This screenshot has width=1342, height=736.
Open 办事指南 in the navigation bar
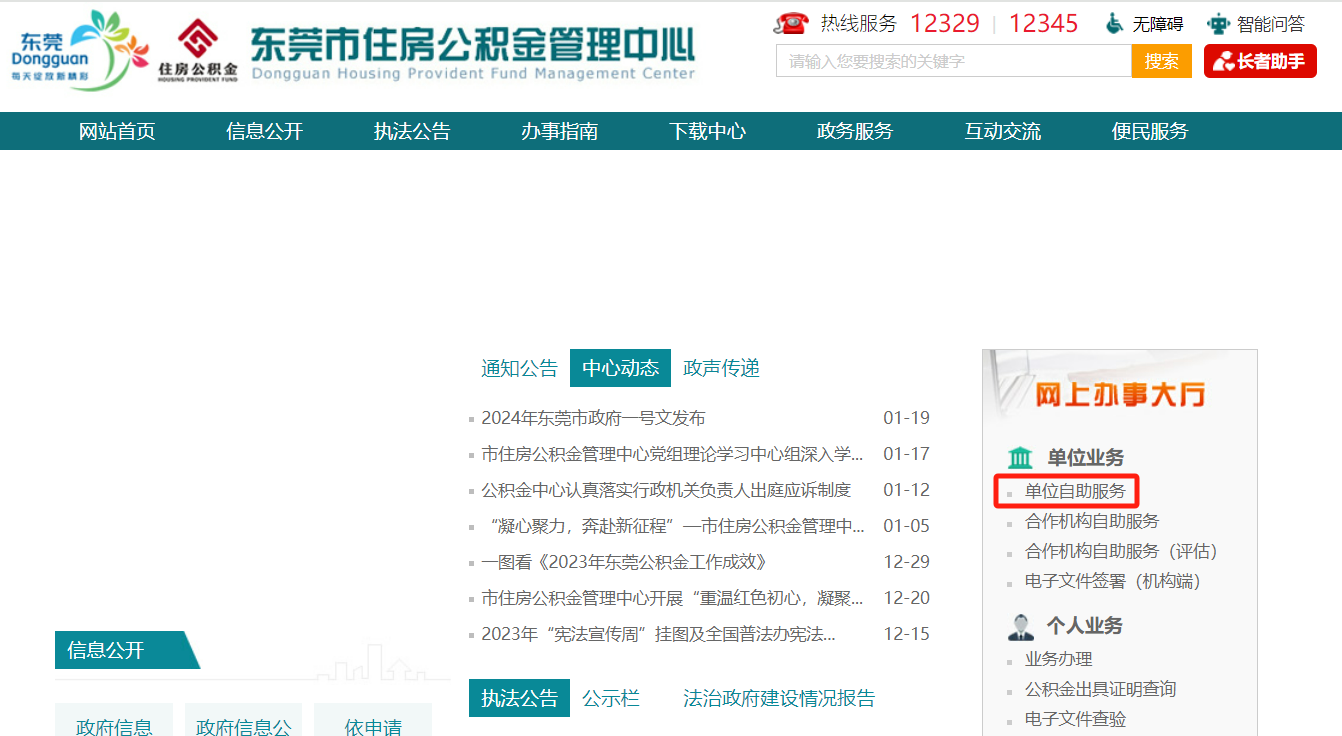click(x=559, y=131)
